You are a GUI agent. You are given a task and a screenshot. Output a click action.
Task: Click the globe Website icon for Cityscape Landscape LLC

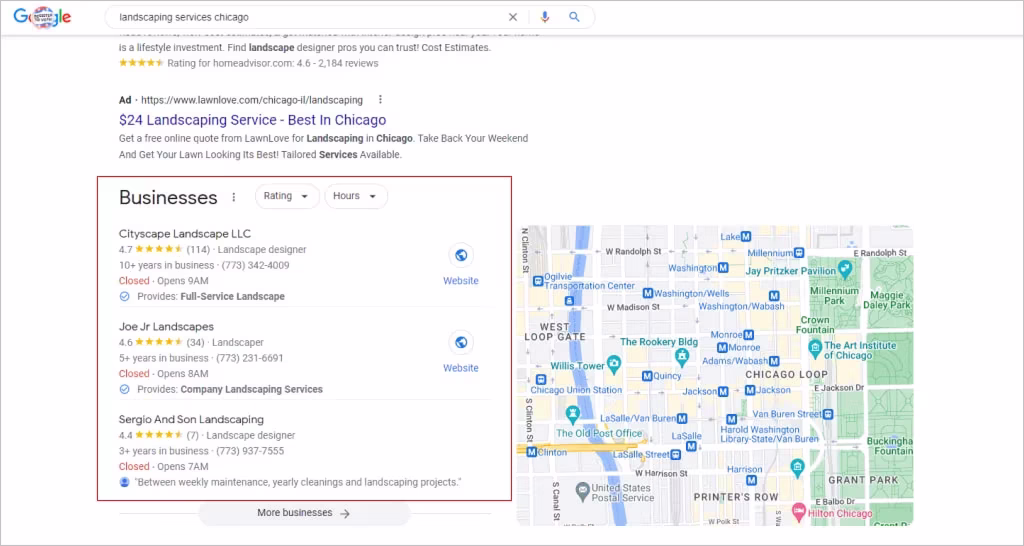click(x=461, y=255)
